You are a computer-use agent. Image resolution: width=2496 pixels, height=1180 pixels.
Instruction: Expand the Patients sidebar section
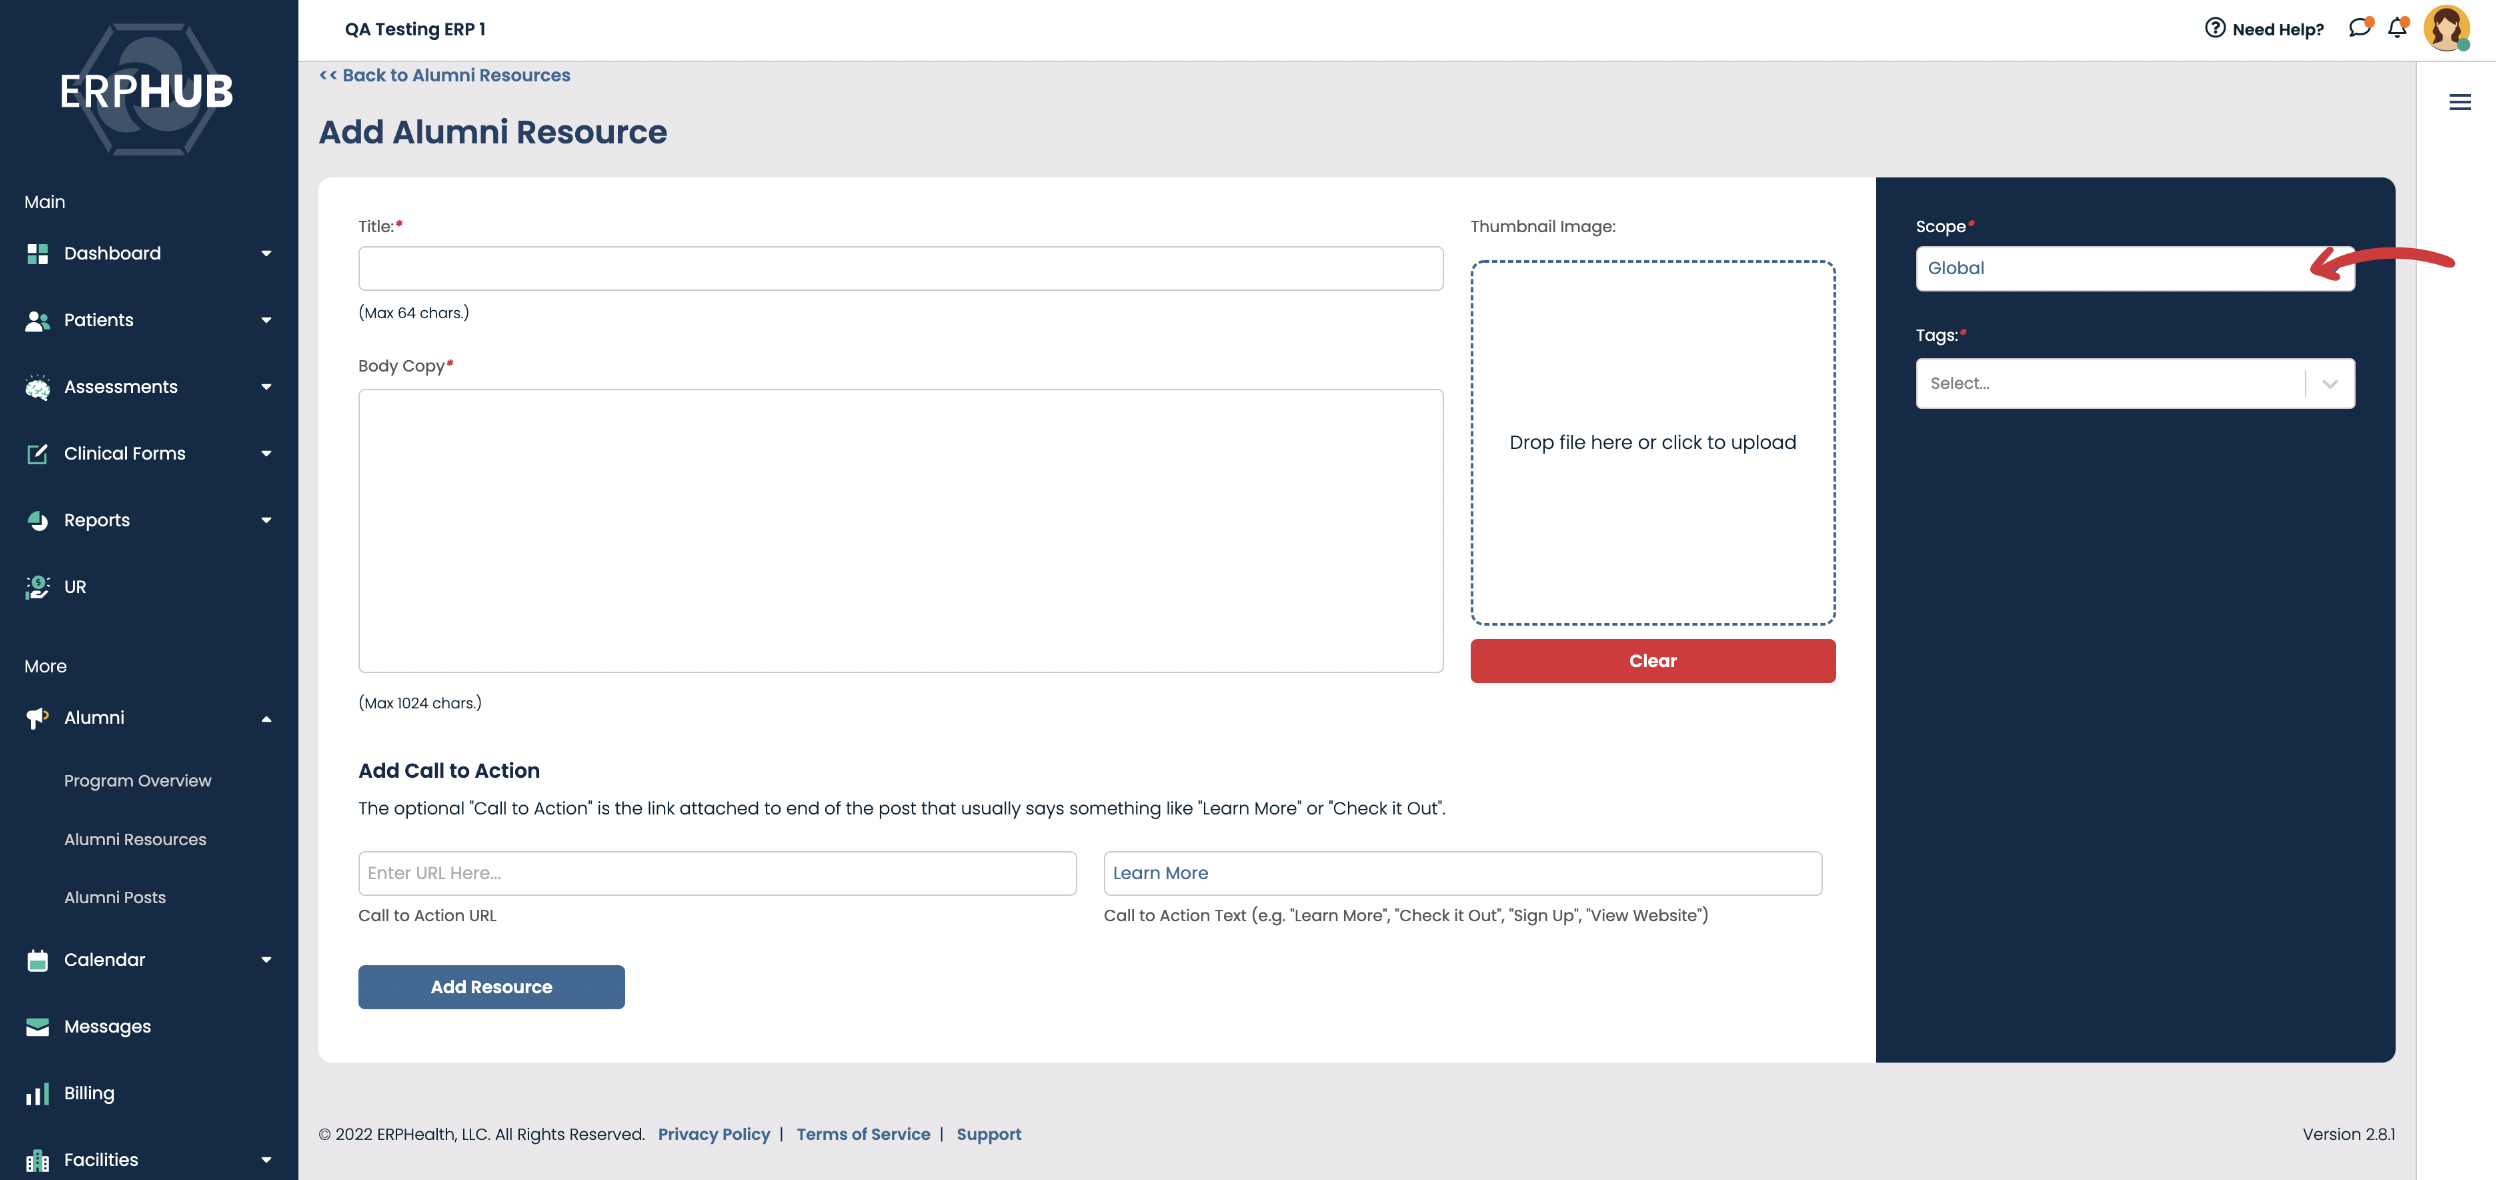tap(266, 321)
